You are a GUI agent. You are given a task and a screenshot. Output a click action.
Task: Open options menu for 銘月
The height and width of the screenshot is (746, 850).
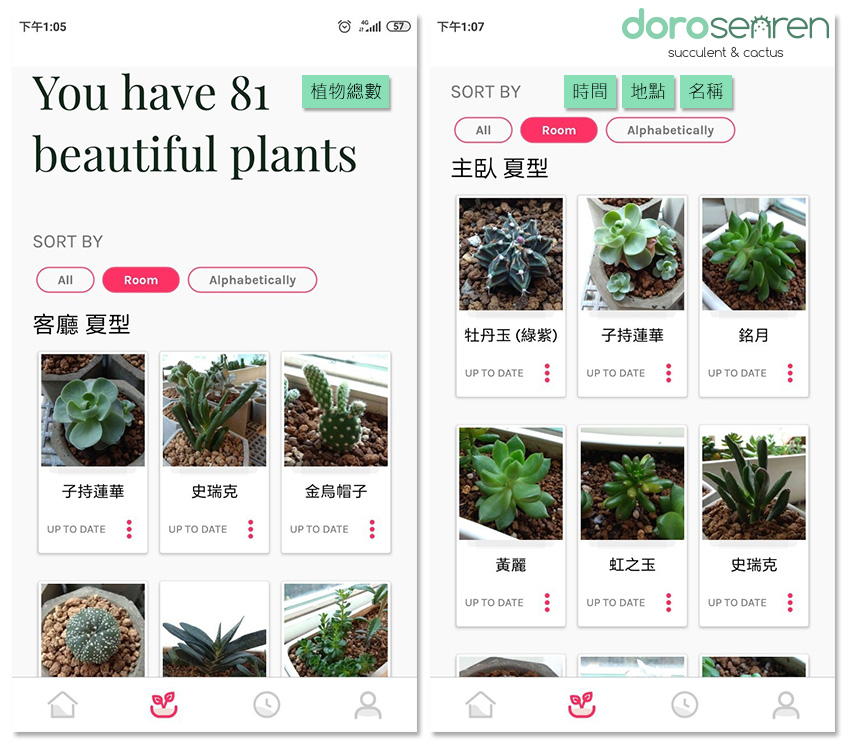[790, 373]
